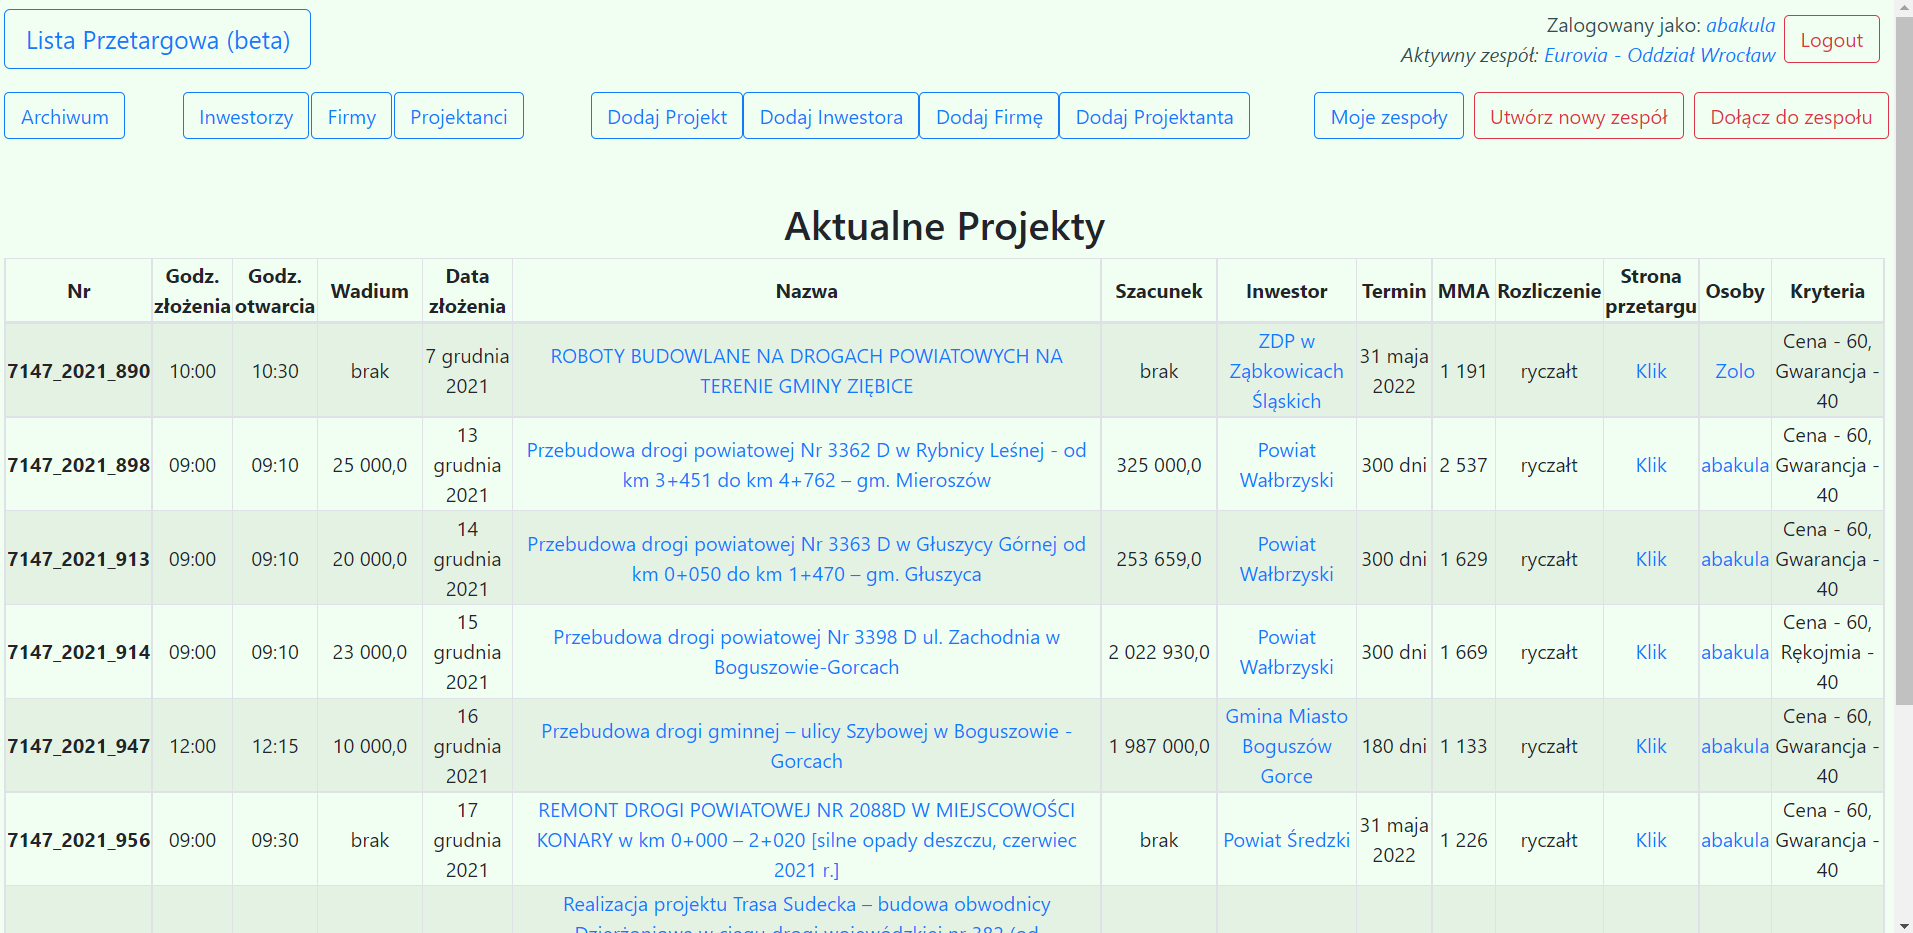
Task: Open abakula person link in row 7147_2021_956
Action: [x=1734, y=840]
